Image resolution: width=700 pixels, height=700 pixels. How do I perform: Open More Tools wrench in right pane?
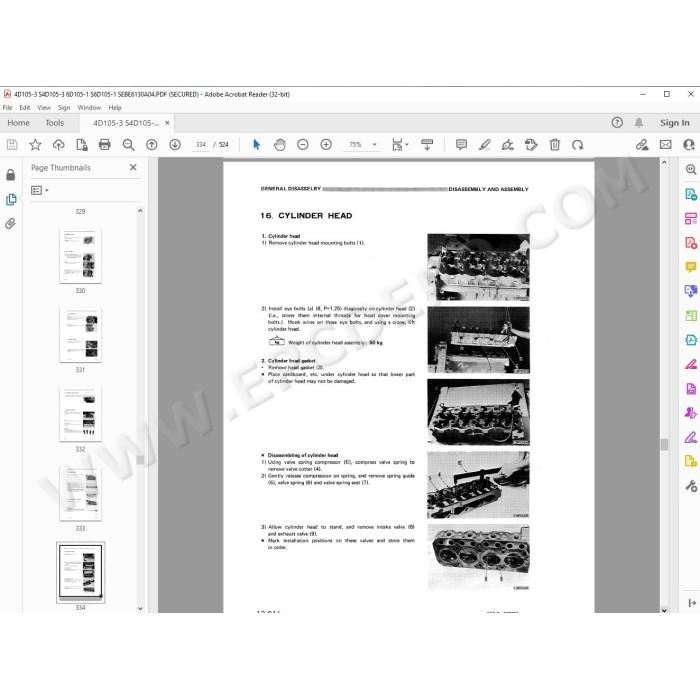tap(691, 486)
